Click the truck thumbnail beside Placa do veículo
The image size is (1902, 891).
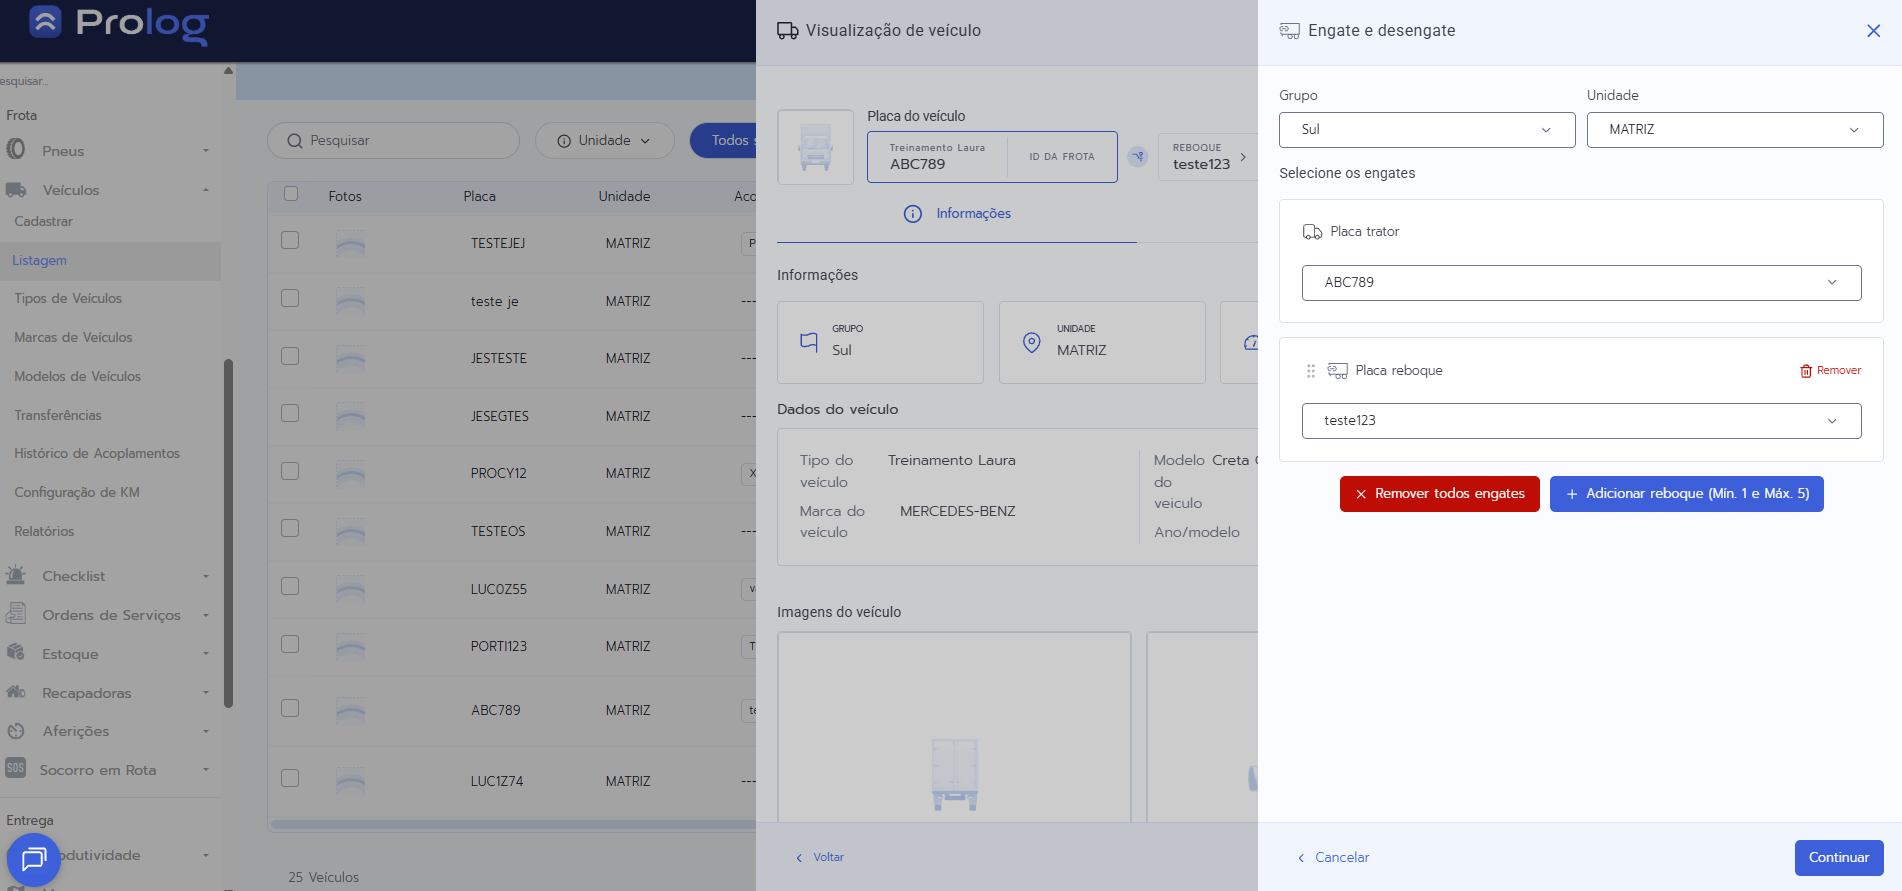coord(815,147)
